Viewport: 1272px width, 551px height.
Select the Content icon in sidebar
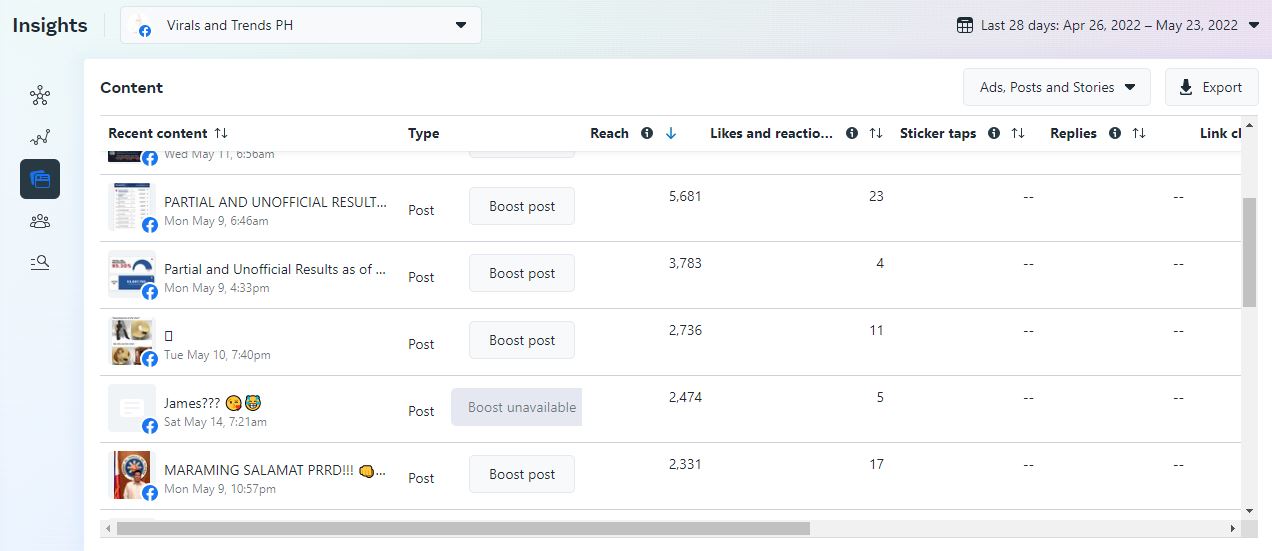tap(40, 179)
